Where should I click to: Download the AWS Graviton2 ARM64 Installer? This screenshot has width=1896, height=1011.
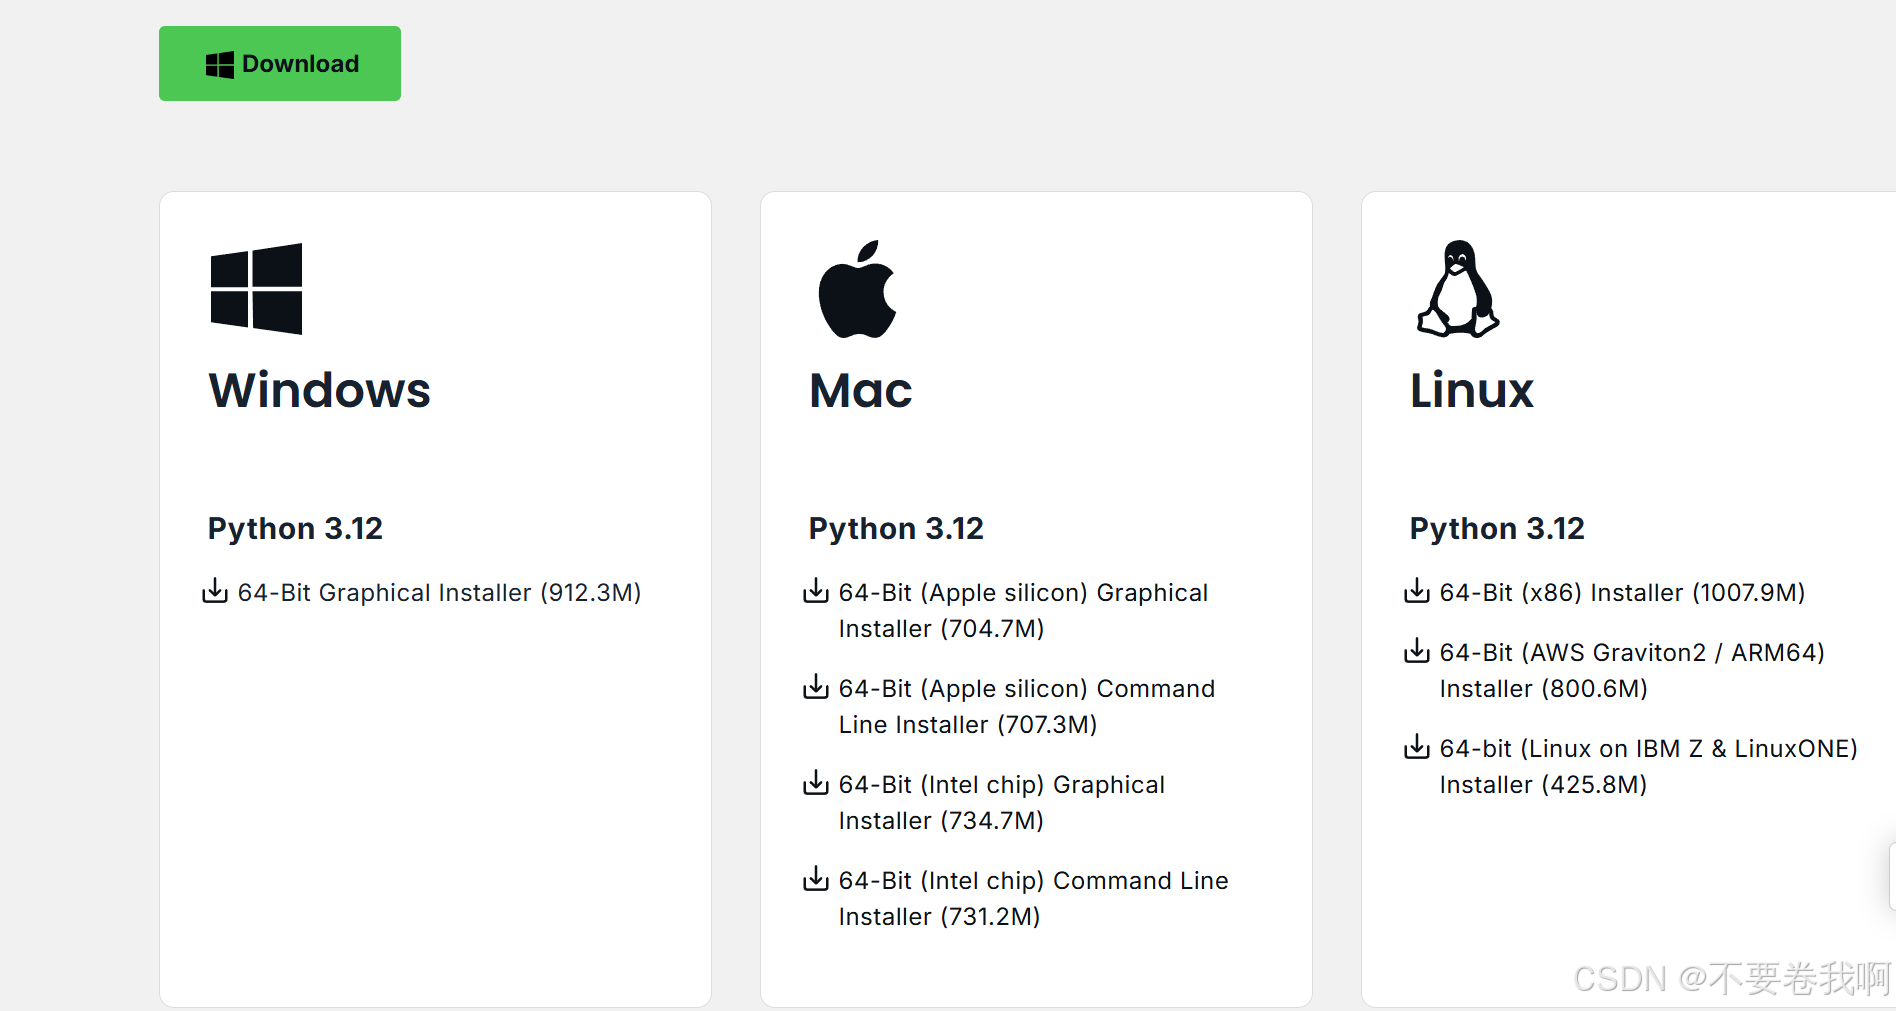tap(1630, 670)
